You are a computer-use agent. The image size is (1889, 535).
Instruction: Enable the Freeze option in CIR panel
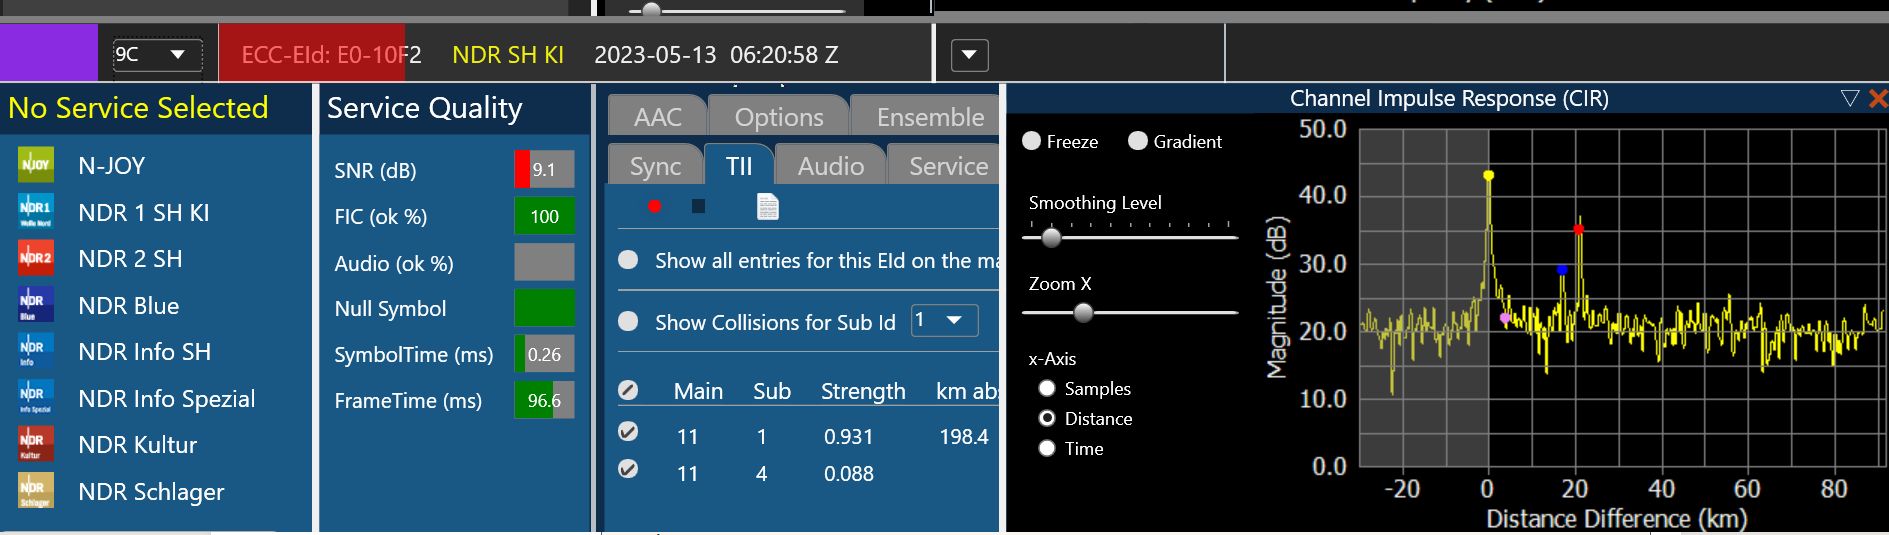[1032, 141]
